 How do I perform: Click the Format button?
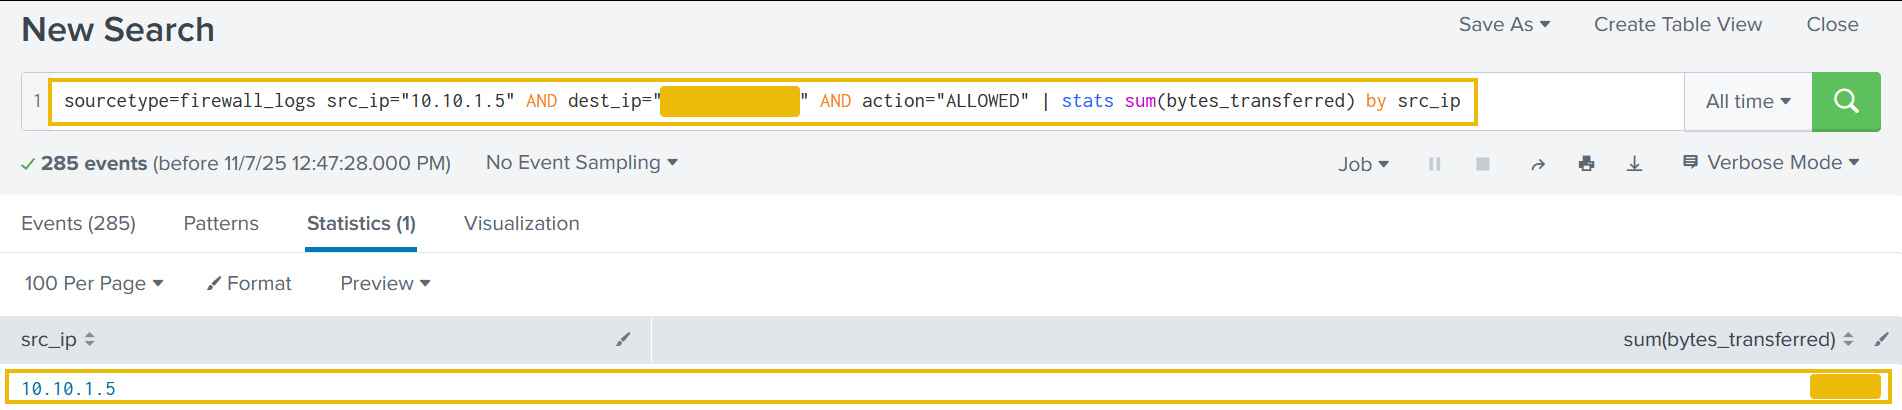tap(249, 284)
